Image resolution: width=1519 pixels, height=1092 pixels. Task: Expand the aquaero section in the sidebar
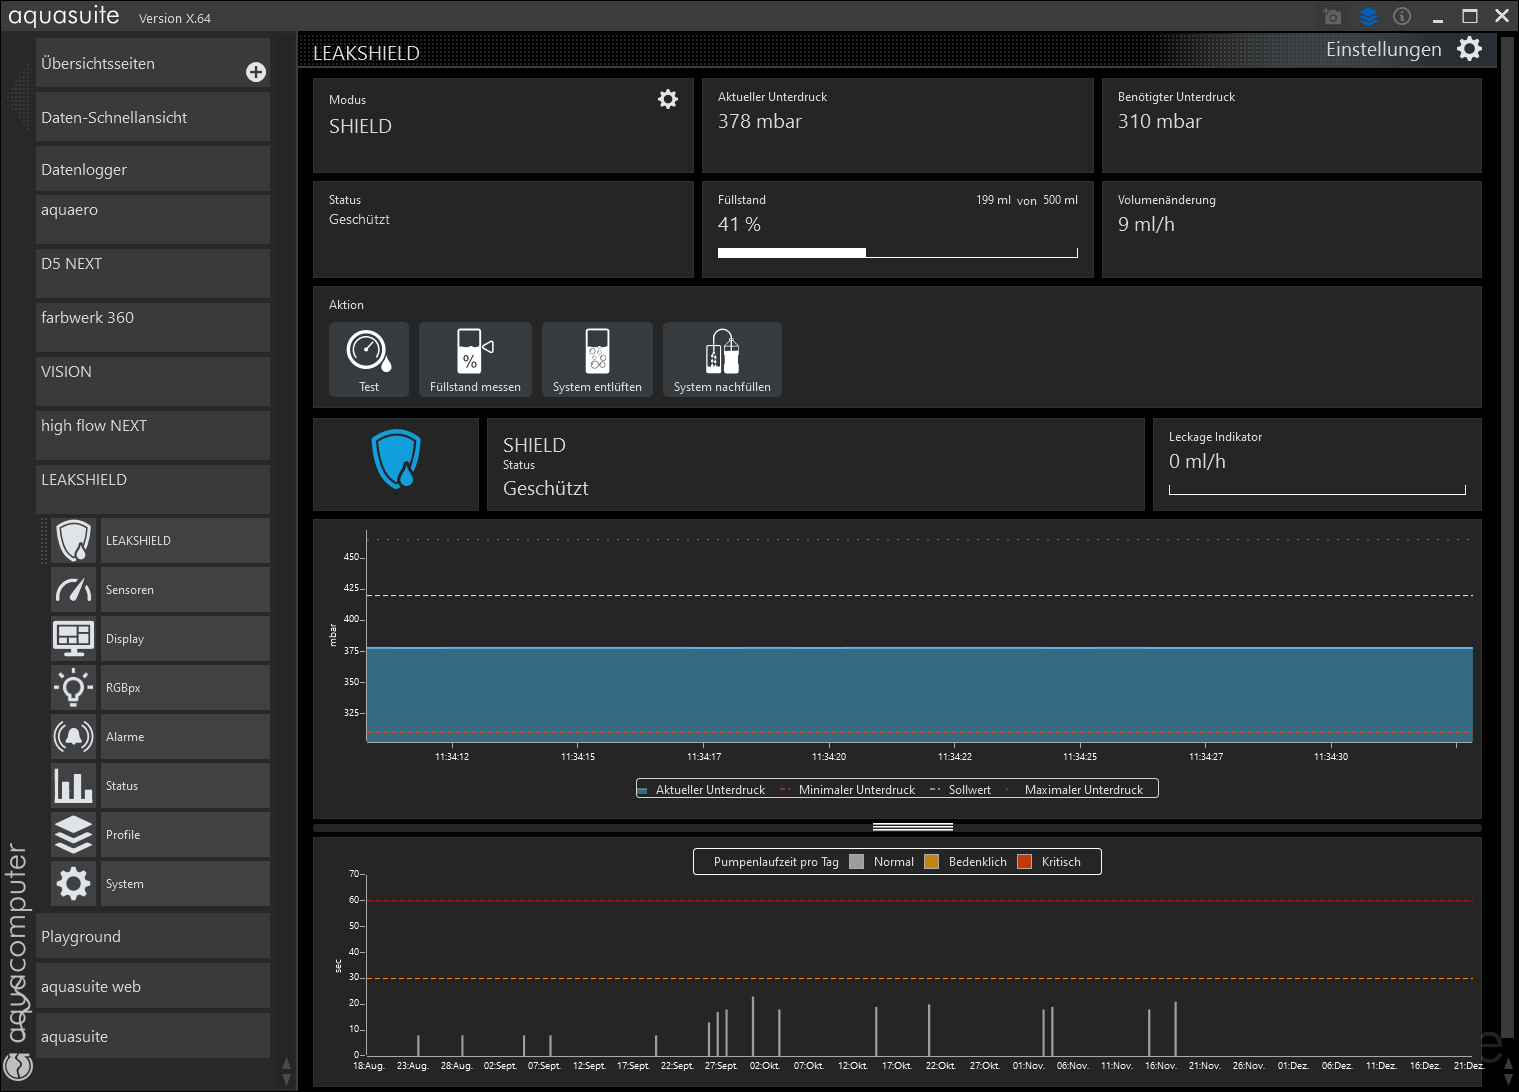(153, 218)
